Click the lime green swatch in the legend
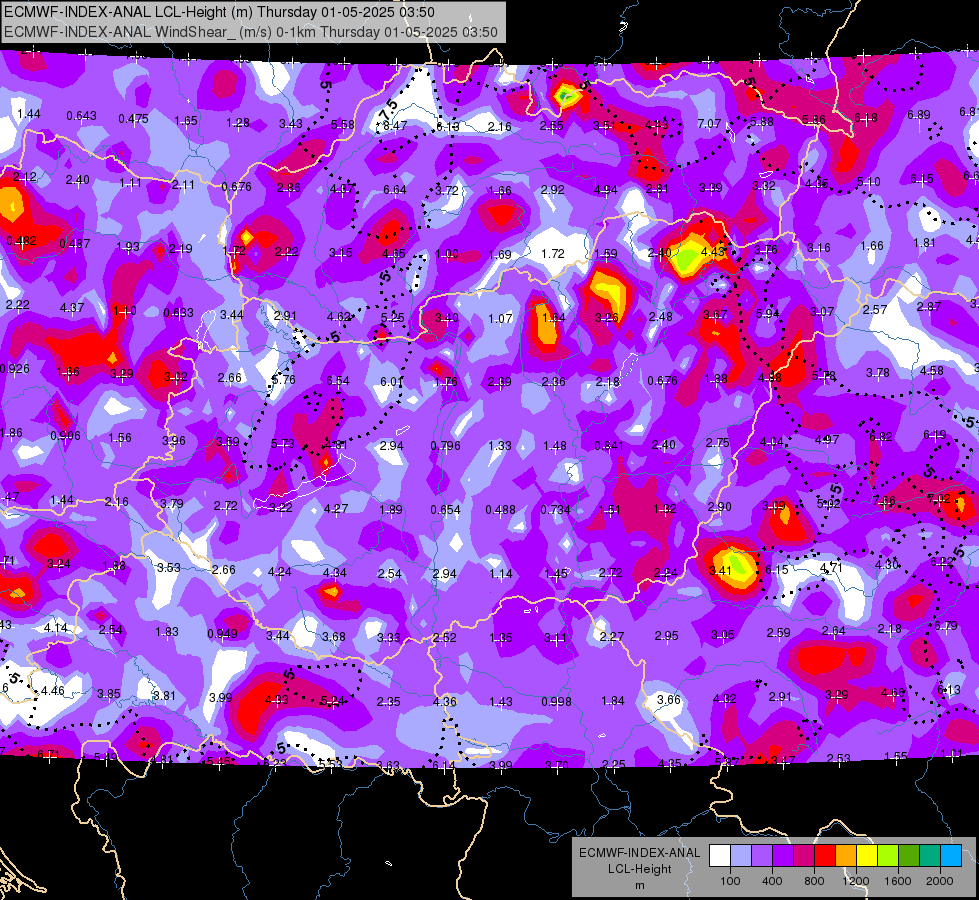Viewport: 979px width, 900px height. point(888,856)
